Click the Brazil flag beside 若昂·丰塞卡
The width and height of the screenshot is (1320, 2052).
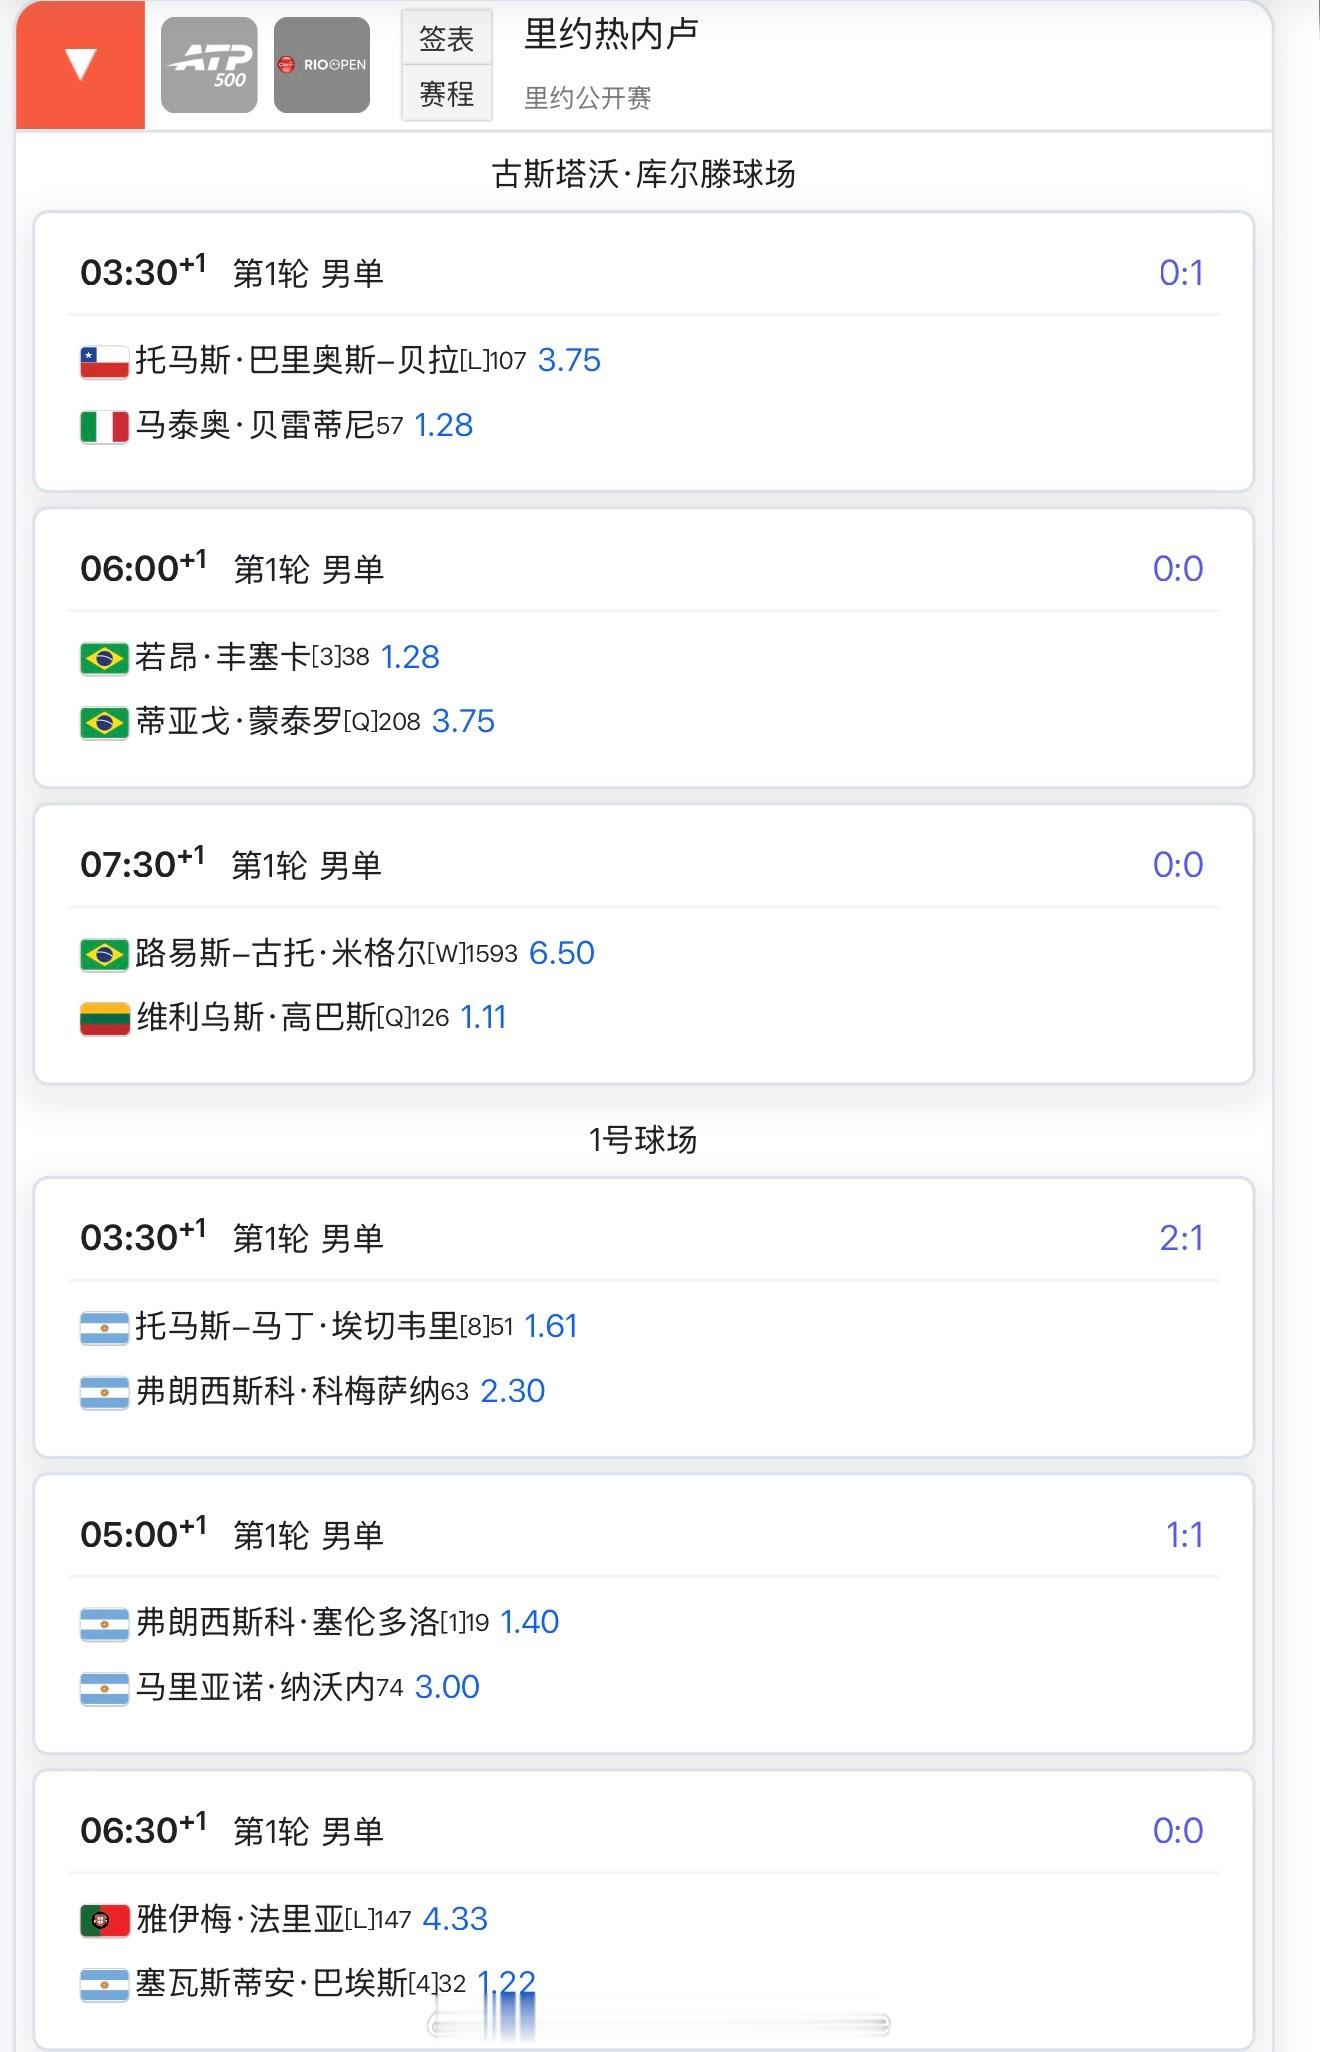pyautogui.click(x=104, y=658)
